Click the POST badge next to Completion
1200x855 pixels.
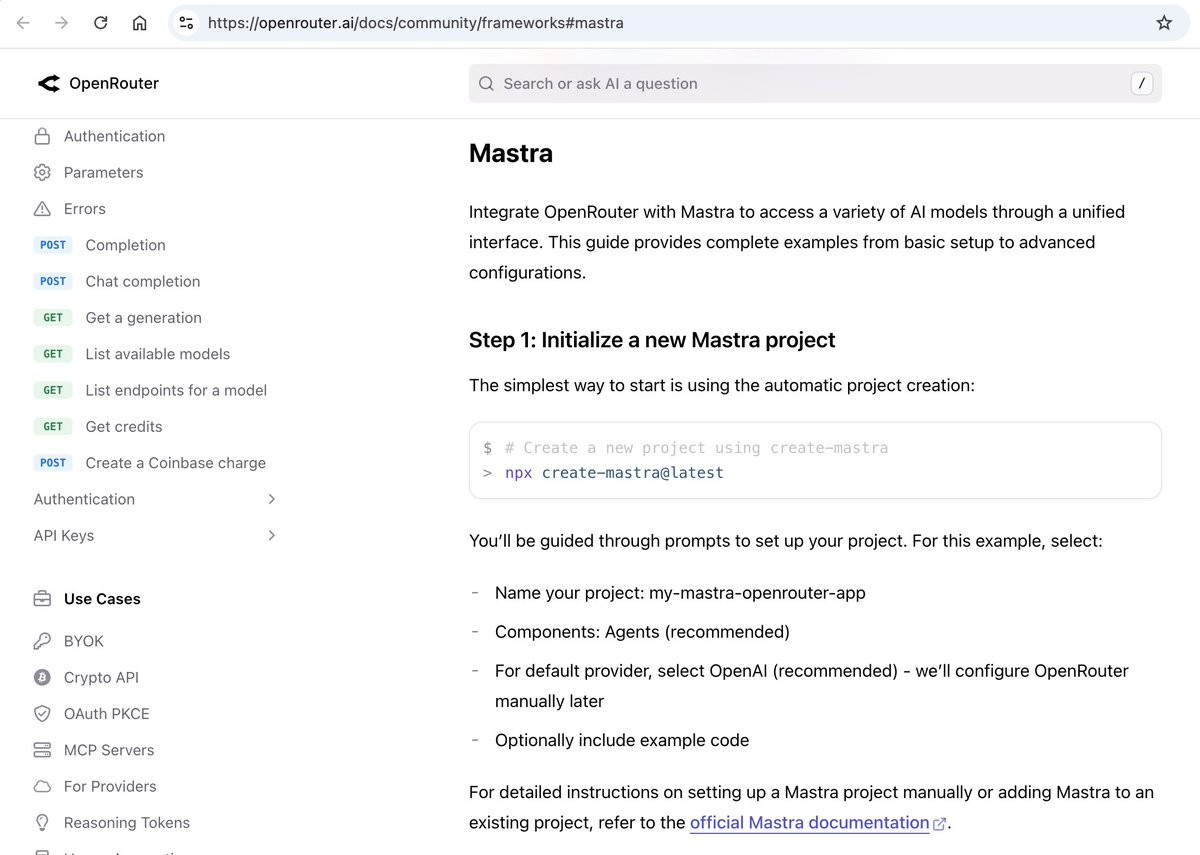[x=53, y=245]
